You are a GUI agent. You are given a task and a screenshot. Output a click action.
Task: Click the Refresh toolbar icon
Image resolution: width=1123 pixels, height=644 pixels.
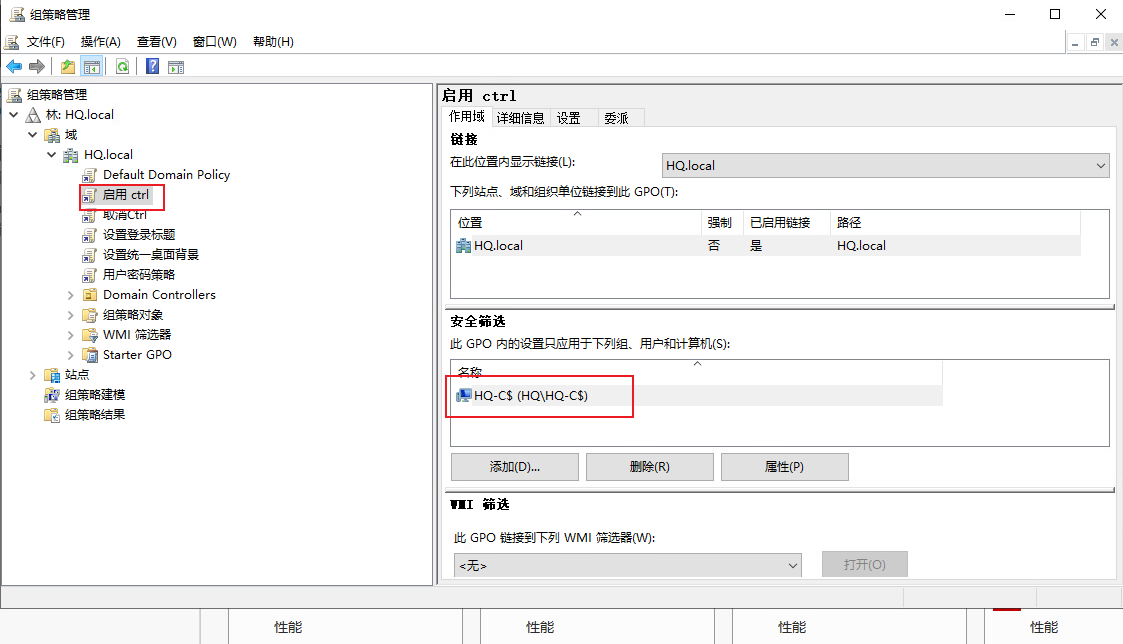click(122, 67)
